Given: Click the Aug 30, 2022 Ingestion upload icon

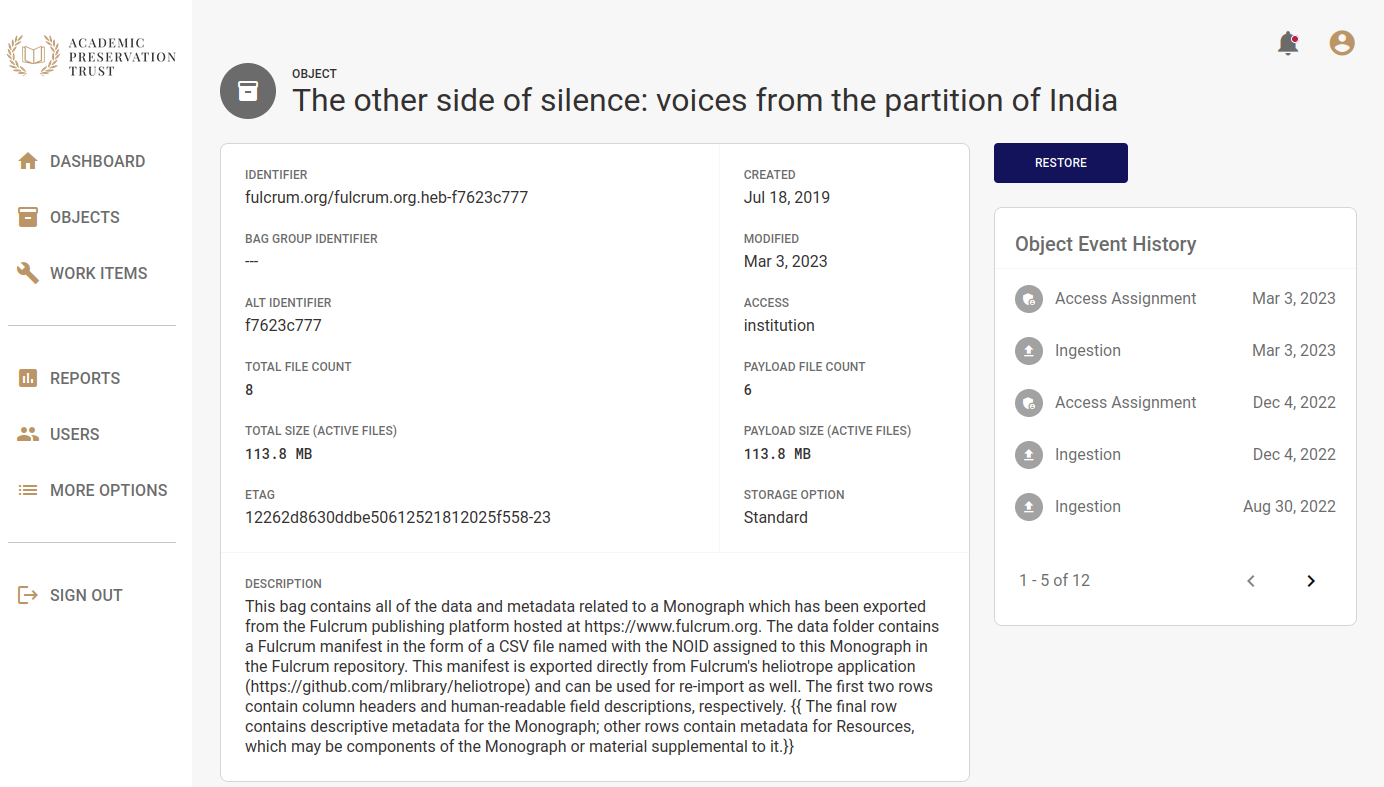Looking at the screenshot, I should (x=1029, y=507).
